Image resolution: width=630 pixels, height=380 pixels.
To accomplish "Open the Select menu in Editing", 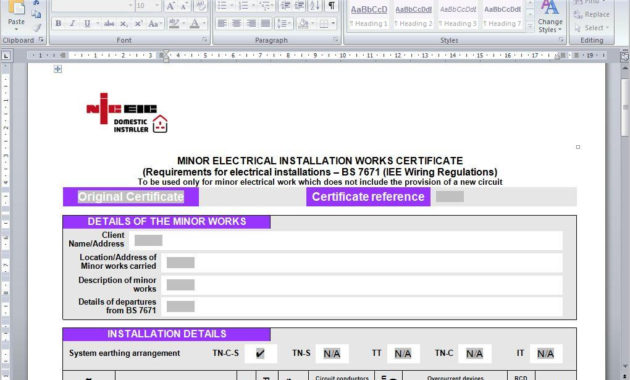I will tap(591, 28).
